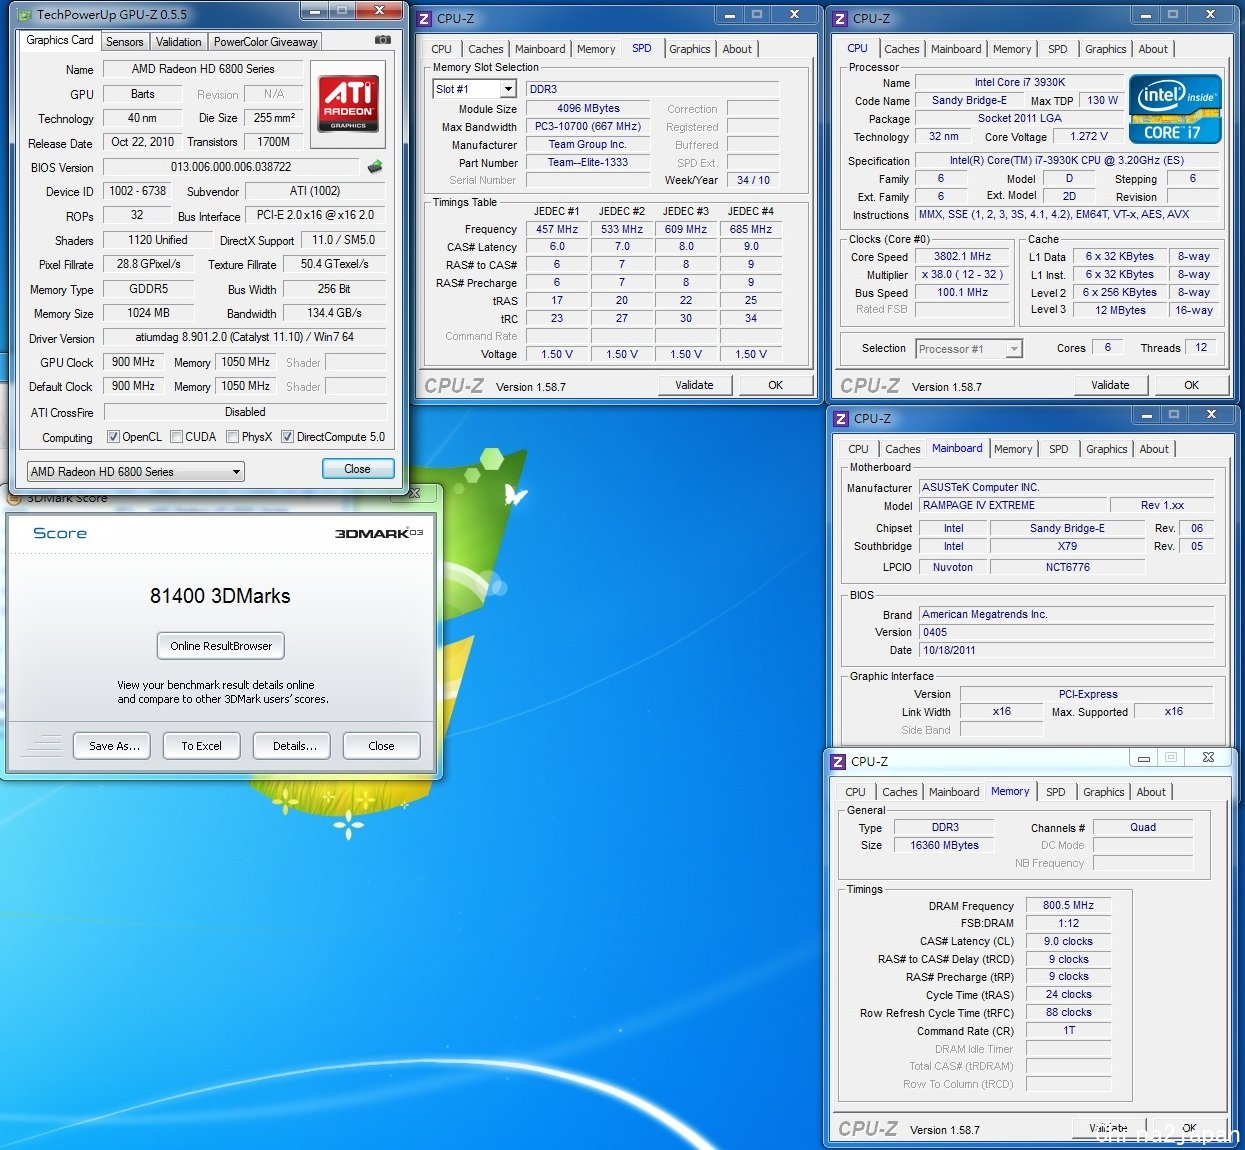
Task: Open the Online ResultBrowser in 3DMark
Action: point(221,646)
